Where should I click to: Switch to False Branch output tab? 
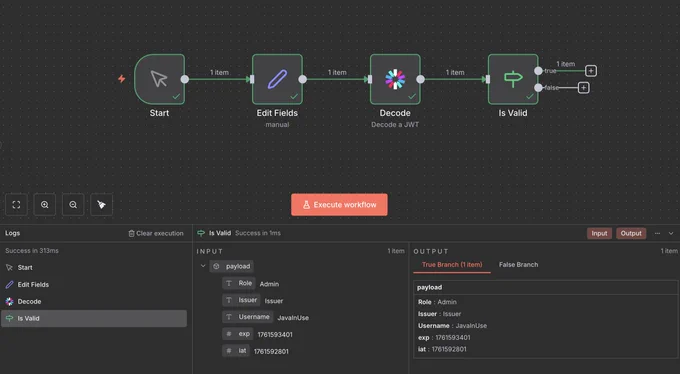518,265
